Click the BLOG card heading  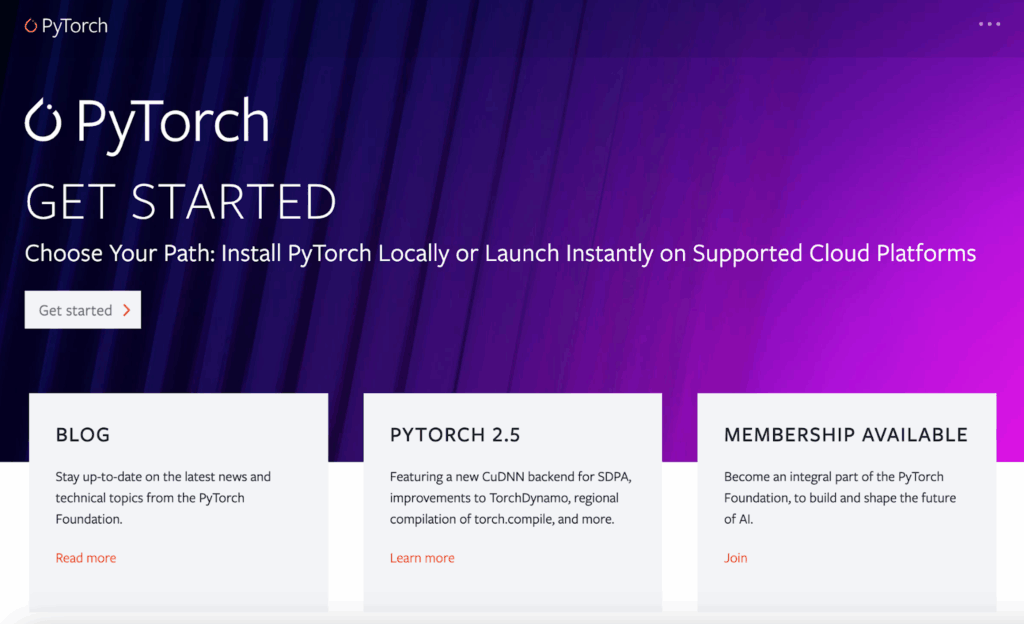pos(83,435)
